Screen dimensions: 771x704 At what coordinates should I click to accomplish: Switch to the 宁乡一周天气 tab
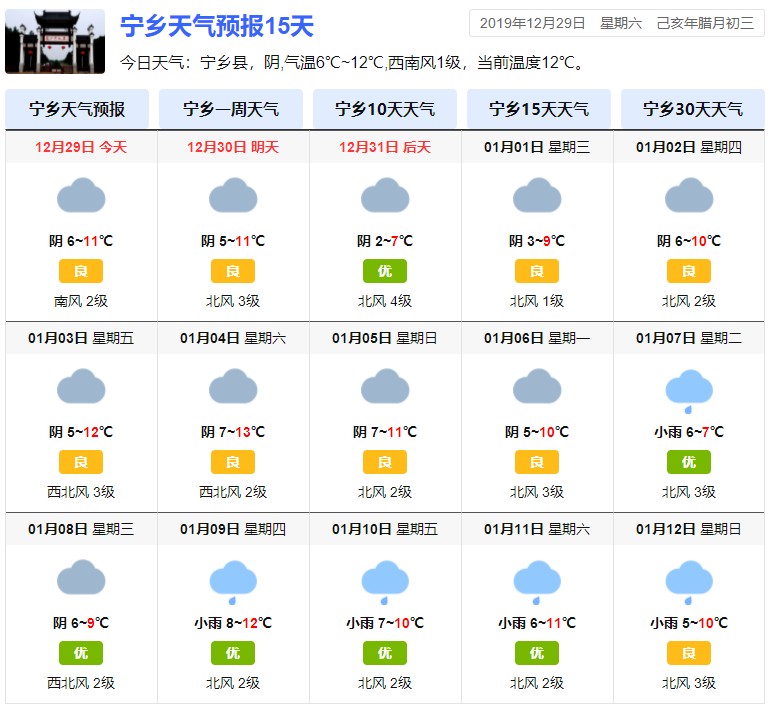click(x=231, y=109)
